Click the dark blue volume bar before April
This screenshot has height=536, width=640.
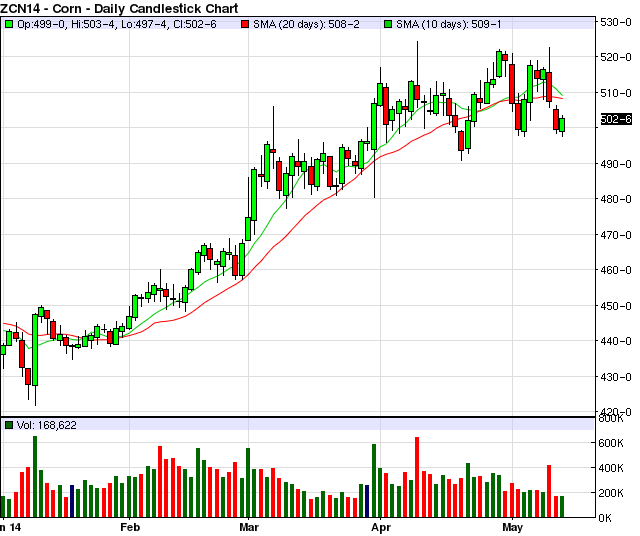click(x=367, y=501)
